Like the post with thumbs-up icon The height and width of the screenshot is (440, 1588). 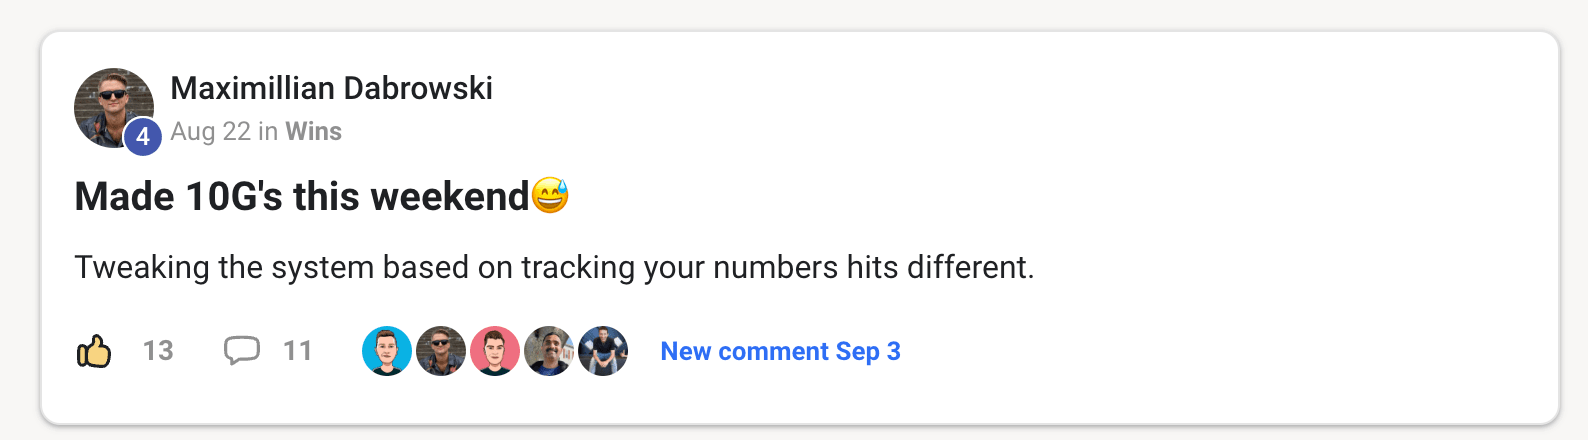coord(94,351)
